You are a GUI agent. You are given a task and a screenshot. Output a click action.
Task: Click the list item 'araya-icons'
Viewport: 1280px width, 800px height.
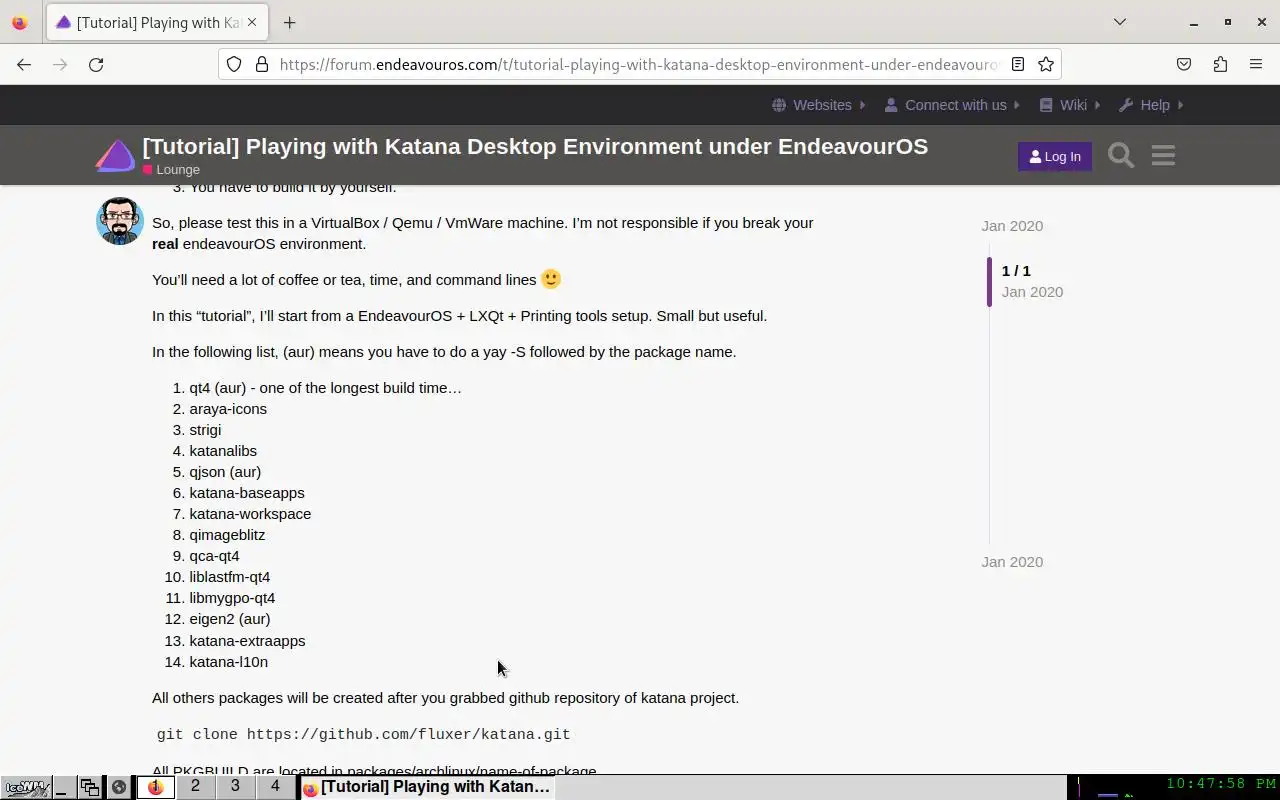228,409
